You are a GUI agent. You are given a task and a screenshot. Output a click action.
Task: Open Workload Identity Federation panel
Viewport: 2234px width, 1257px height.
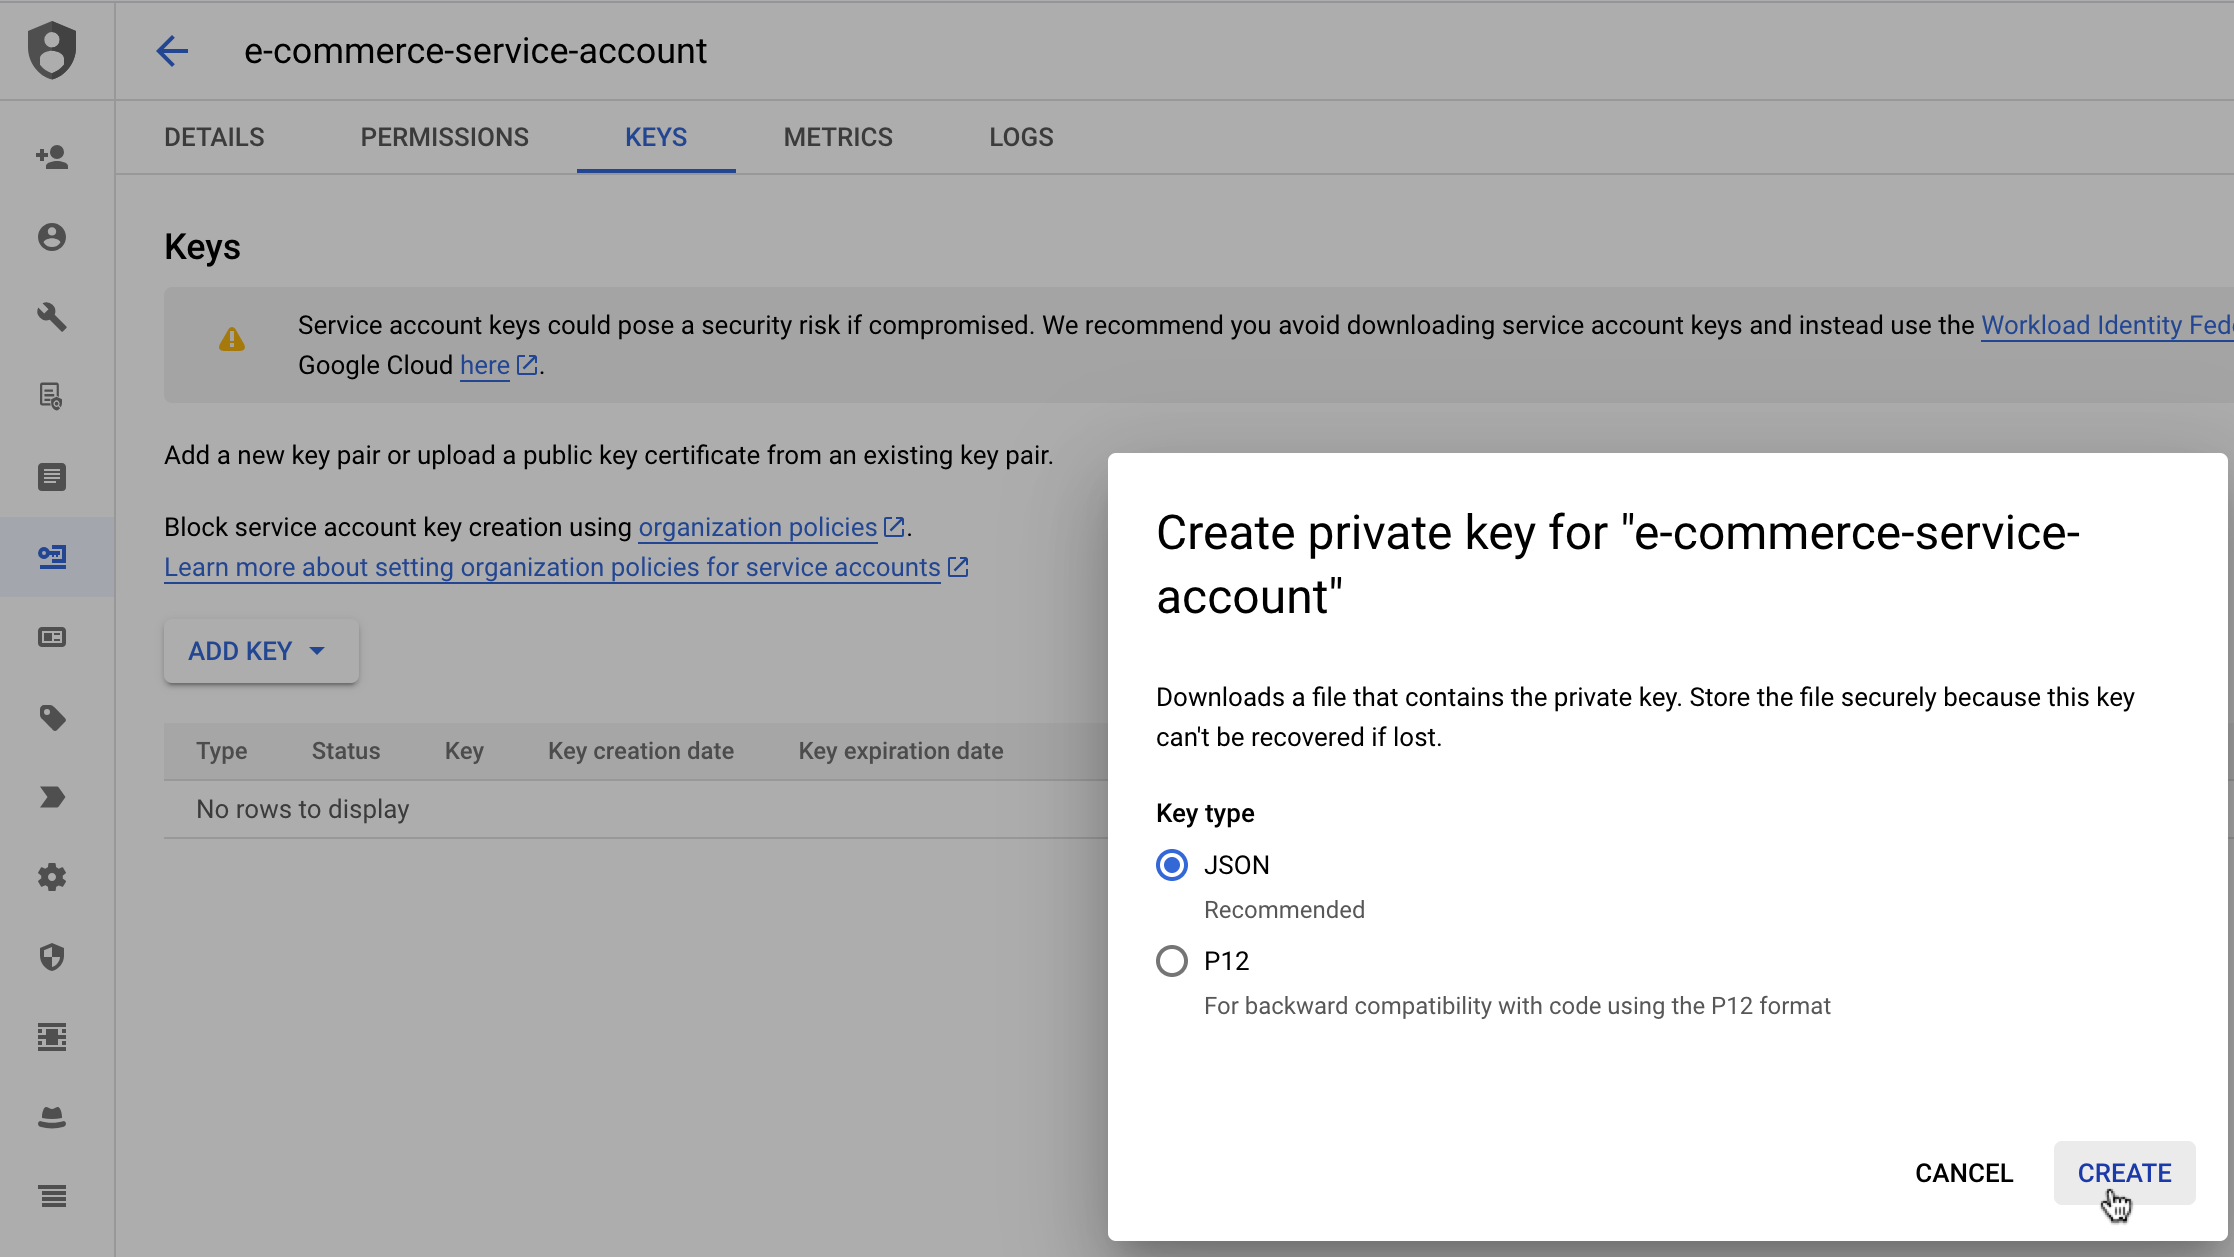tap(52, 637)
